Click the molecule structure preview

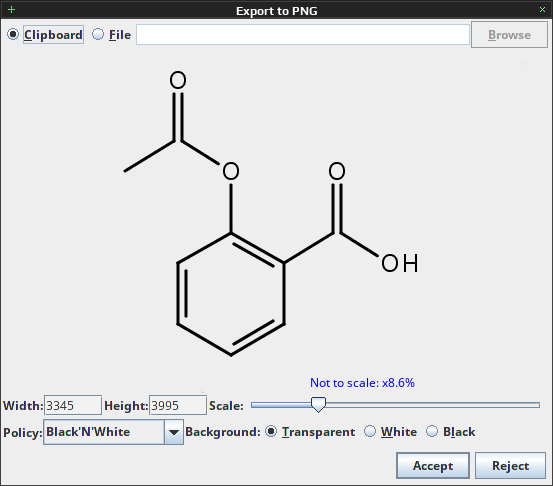[271, 213]
